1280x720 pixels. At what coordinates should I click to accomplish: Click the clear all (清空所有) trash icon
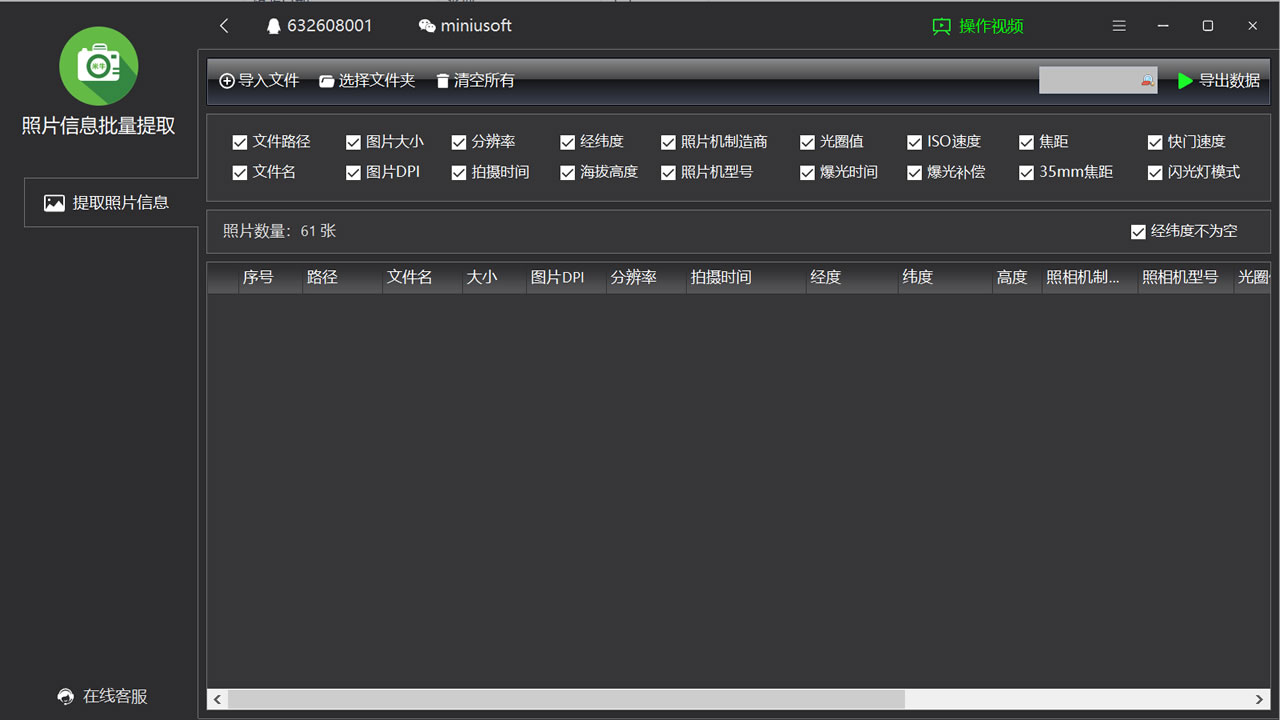click(442, 80)
